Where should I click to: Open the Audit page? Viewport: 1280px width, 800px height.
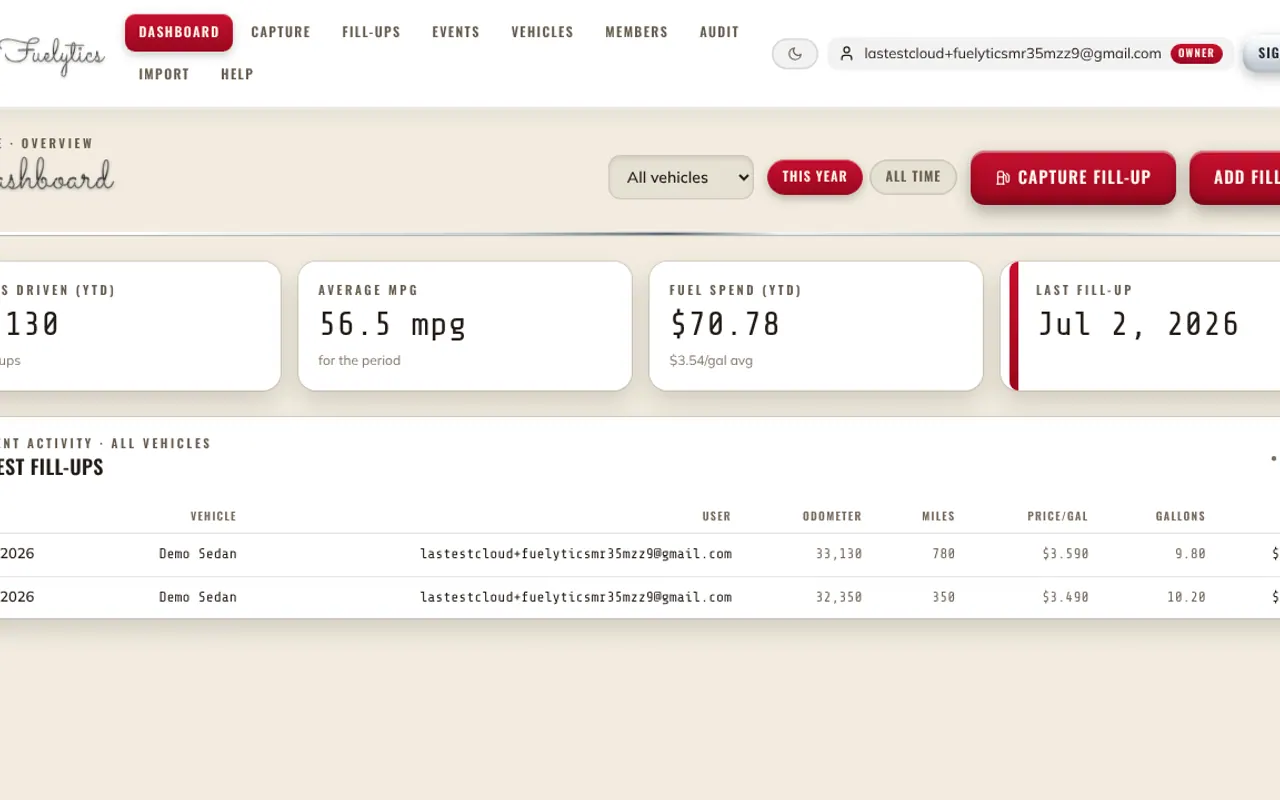[719, 32]
